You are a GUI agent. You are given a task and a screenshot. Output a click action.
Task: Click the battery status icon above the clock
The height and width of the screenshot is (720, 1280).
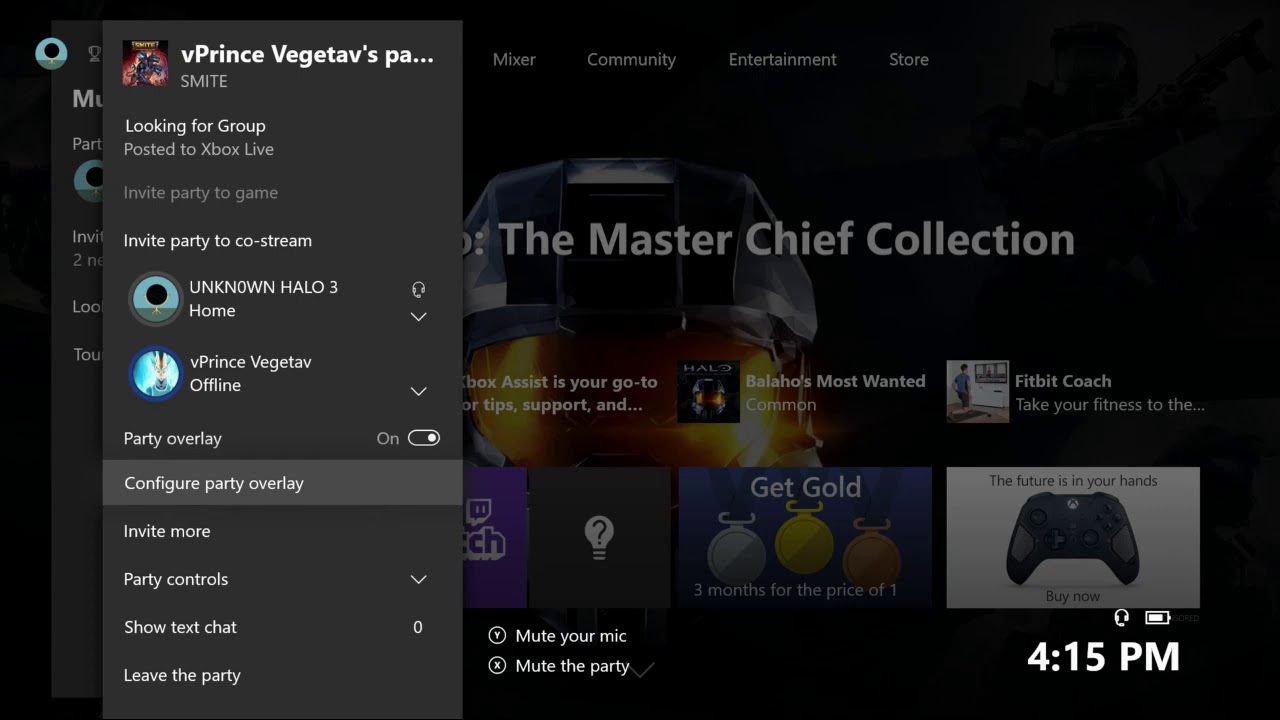(x=1157, y=618)
